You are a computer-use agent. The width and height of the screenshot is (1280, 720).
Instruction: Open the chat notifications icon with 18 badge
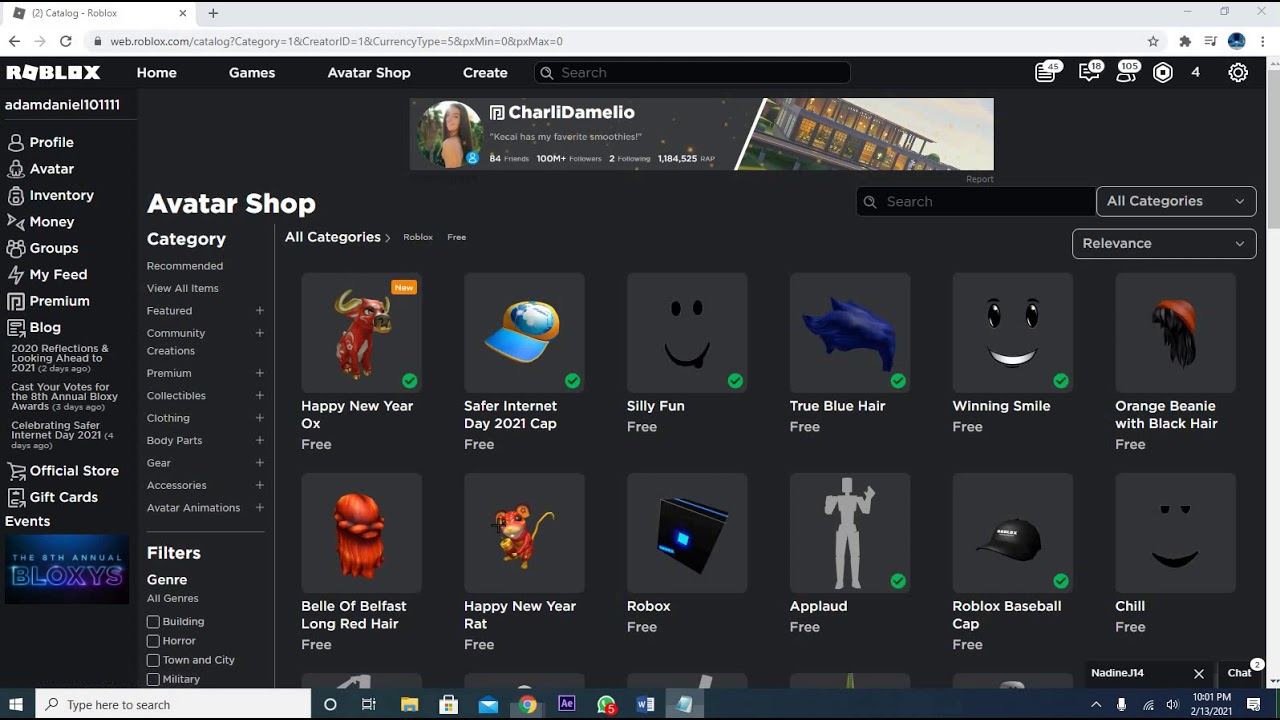pyautogui.click(x=1090, y=72)
